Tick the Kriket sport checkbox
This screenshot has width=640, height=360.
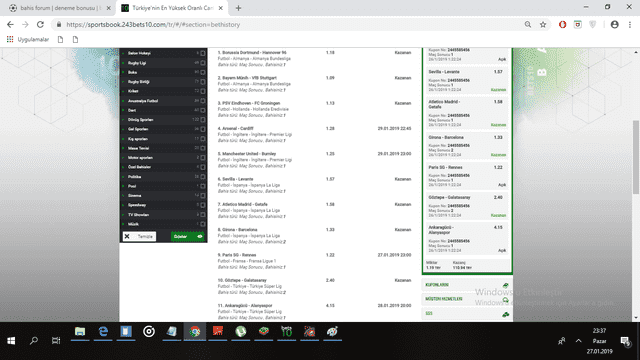coord(203,91)
